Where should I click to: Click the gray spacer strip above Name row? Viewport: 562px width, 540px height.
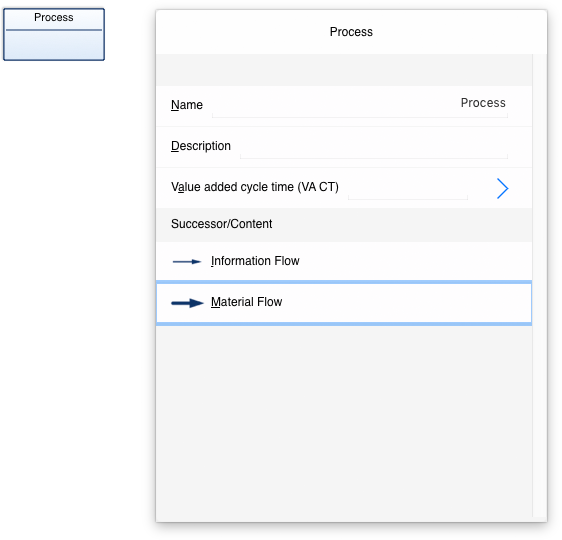[x=344, y=70]
